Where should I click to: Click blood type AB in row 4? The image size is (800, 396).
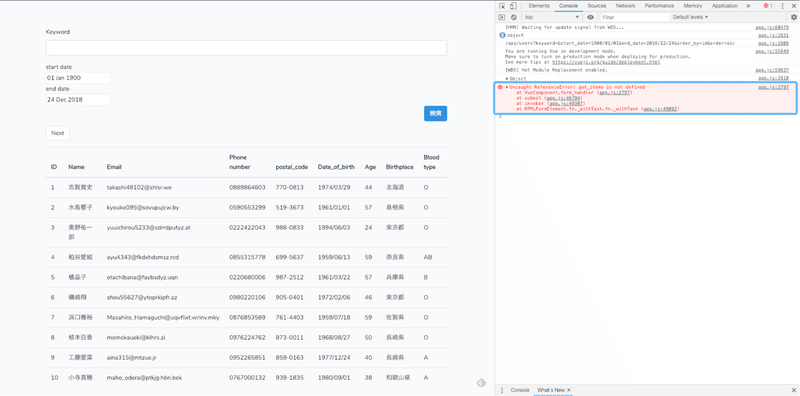[x=428, y=257]
